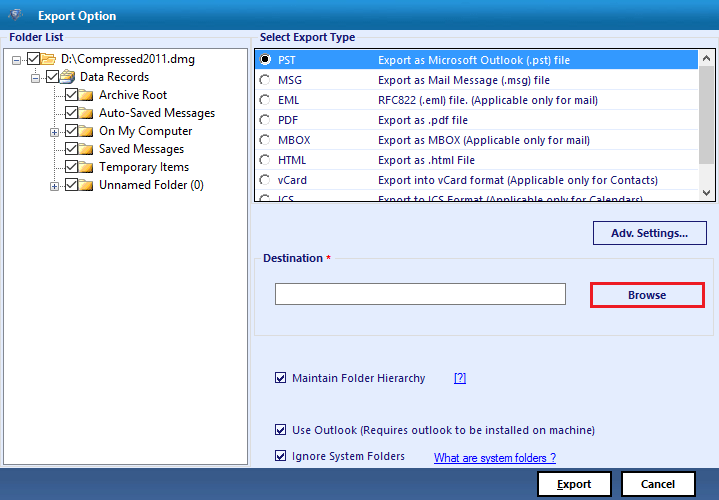Click the Data Records stacked folders icon
Screen dimensions: 719x500
[67, 77]
